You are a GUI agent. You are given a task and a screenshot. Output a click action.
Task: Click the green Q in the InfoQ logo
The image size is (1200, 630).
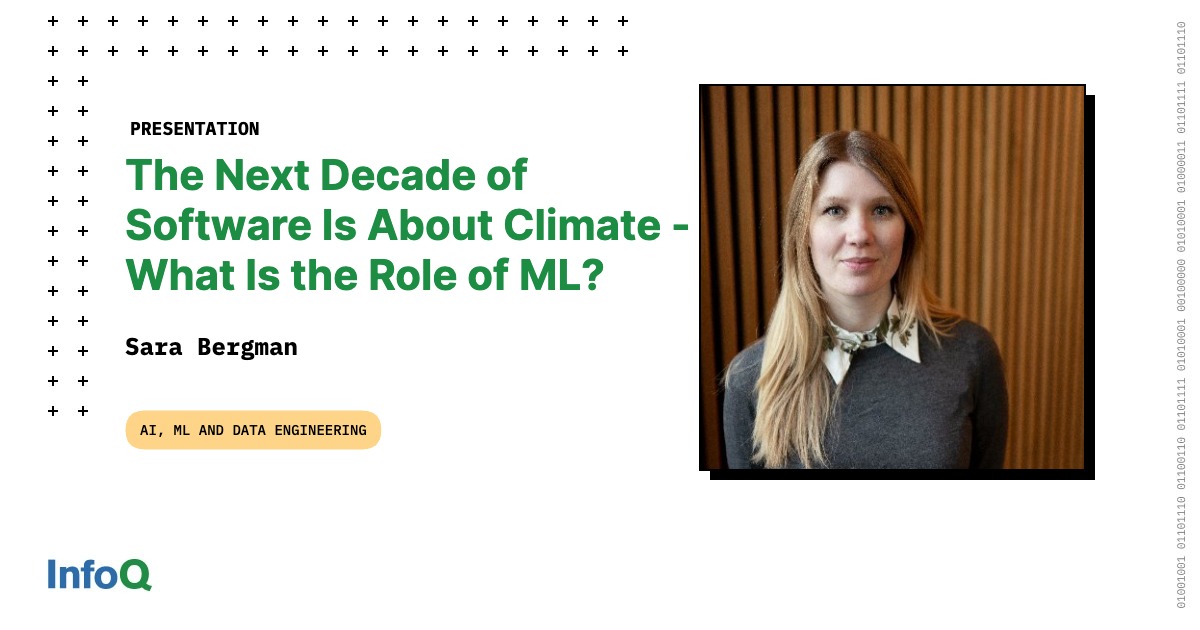tap(137, 575)
